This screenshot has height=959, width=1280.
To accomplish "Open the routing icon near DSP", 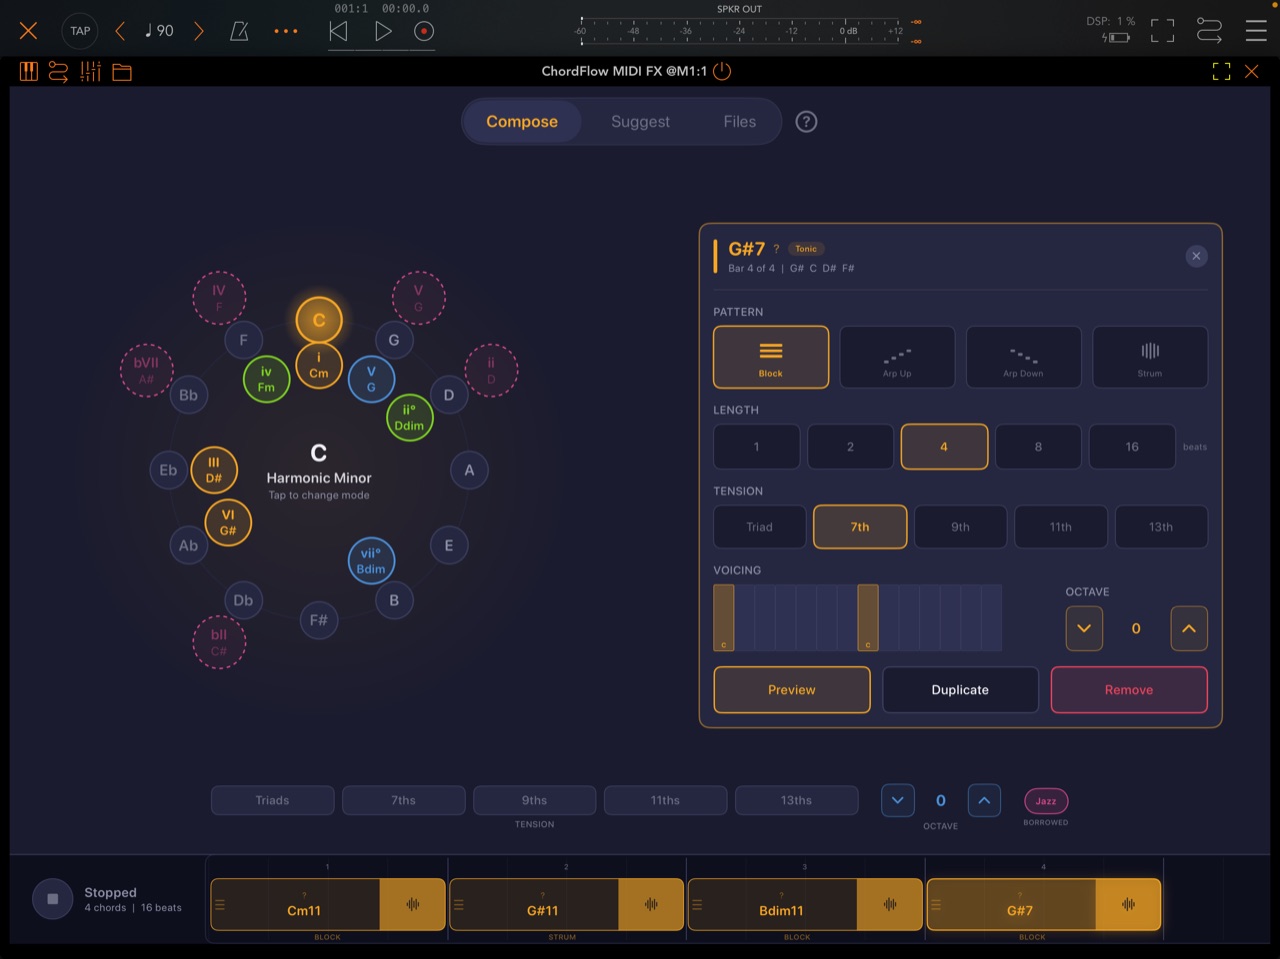I will [1209, 31].
